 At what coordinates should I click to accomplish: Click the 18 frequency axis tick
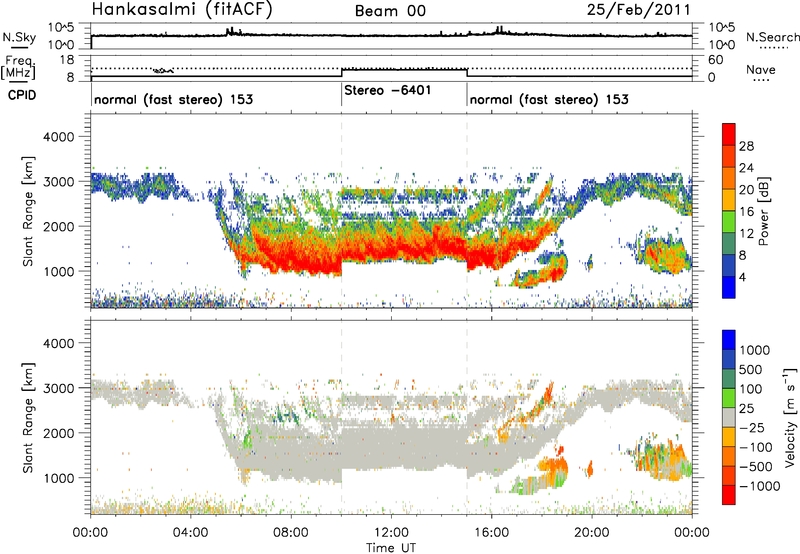click(x=66, y=60)
